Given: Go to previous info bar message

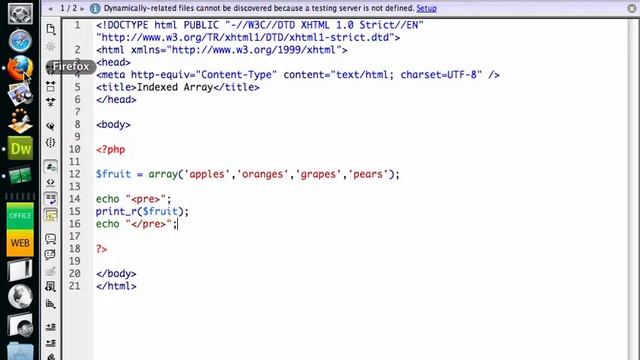Looking at the screenshot, I should tap(50, 8).
